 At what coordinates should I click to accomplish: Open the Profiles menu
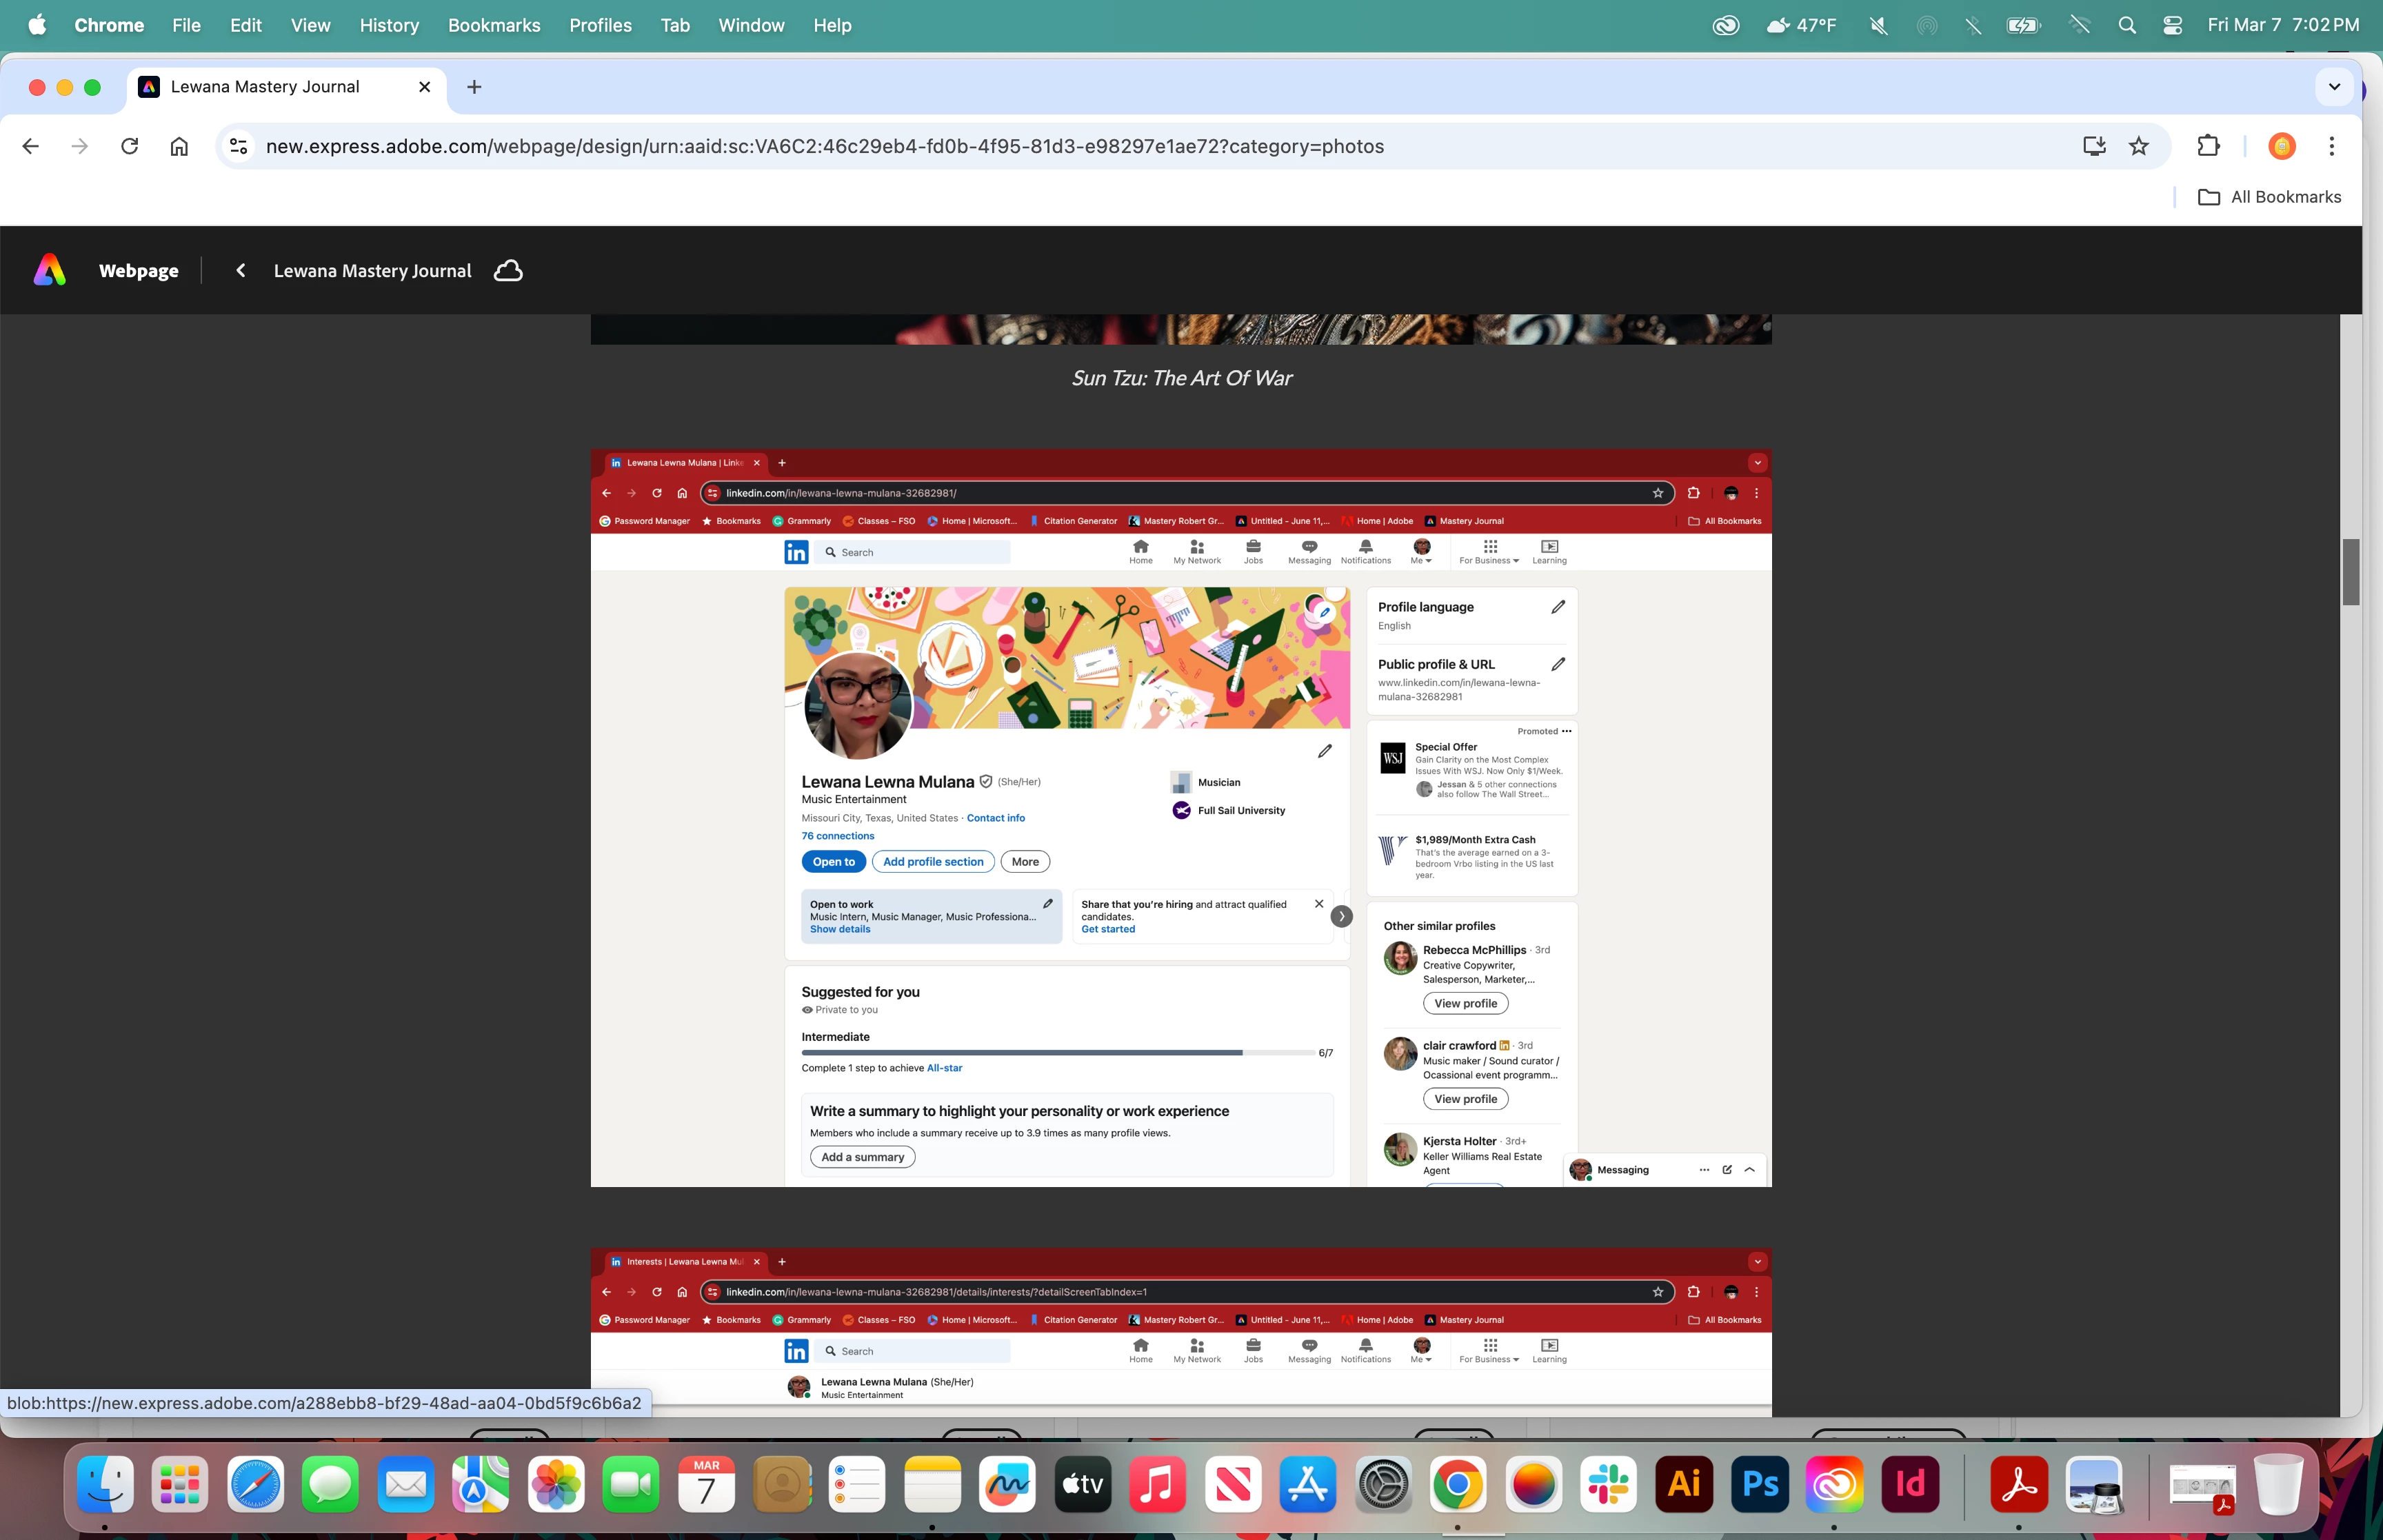click(600, 25)
